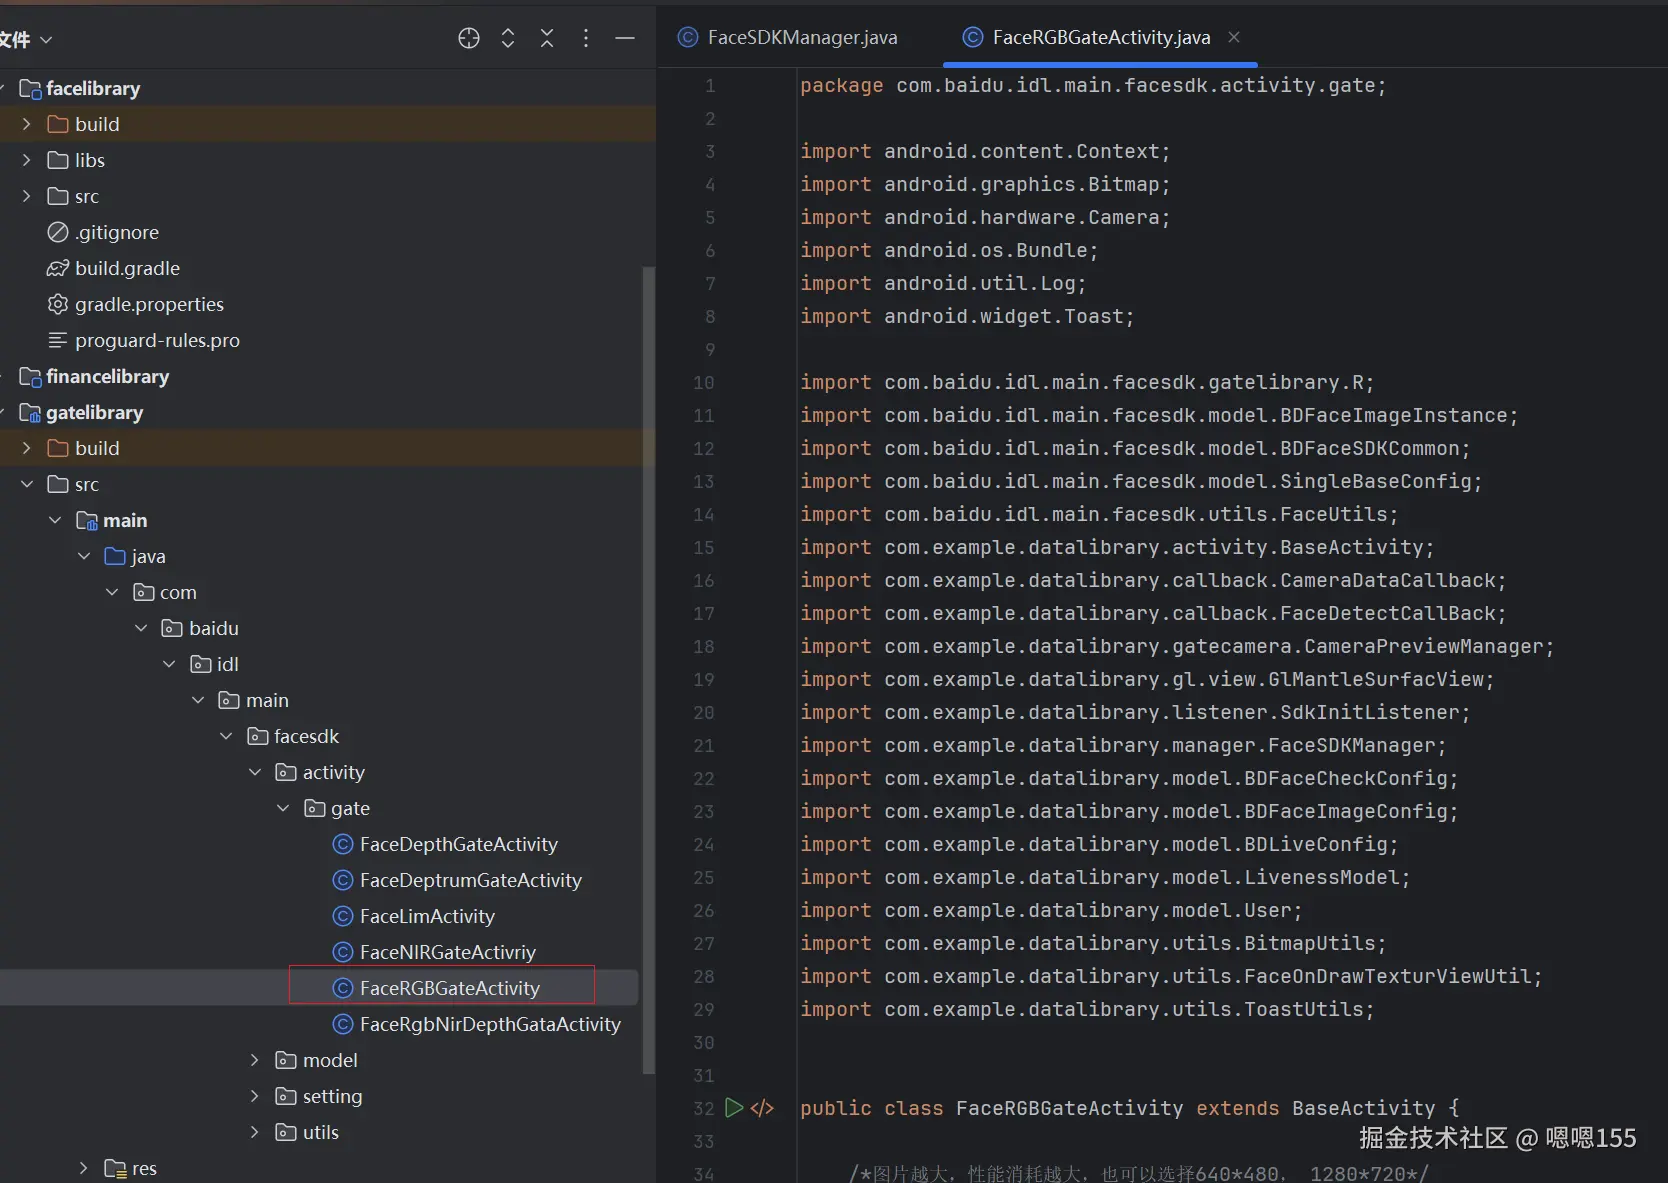Click the project tree vertical scrollbar
The height and width of the screenshot is (1183, 1668).
648,670
